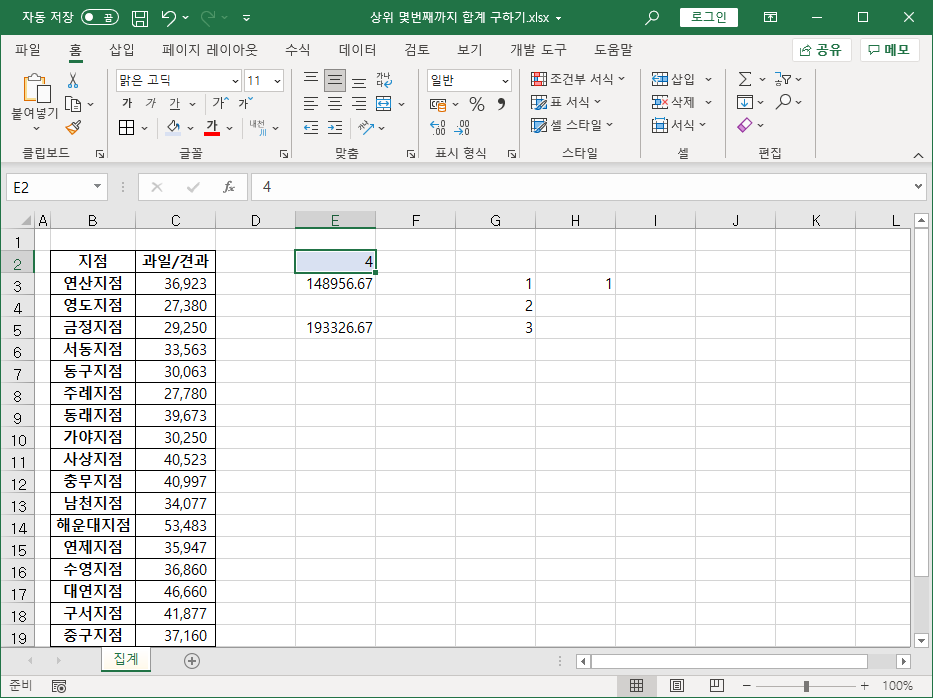Click the decrease indent icon
The image size is (933, 698).
(311, 127)
